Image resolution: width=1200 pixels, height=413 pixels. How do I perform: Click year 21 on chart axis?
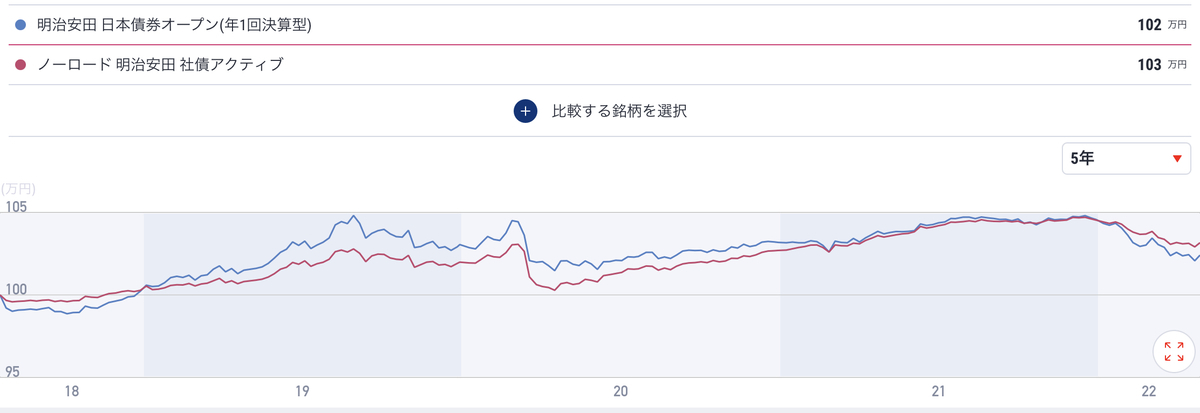938,390
